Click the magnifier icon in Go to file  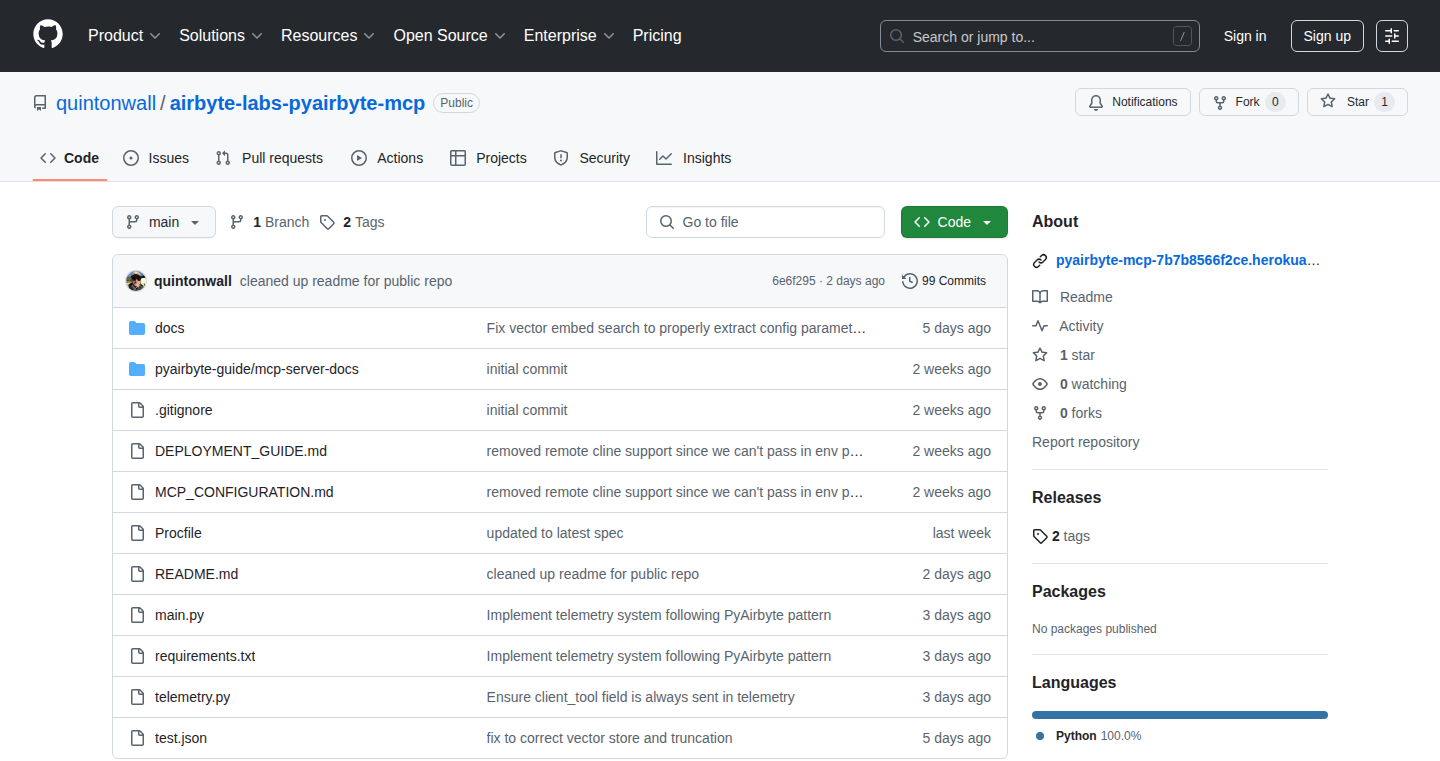tap(667, 222)
